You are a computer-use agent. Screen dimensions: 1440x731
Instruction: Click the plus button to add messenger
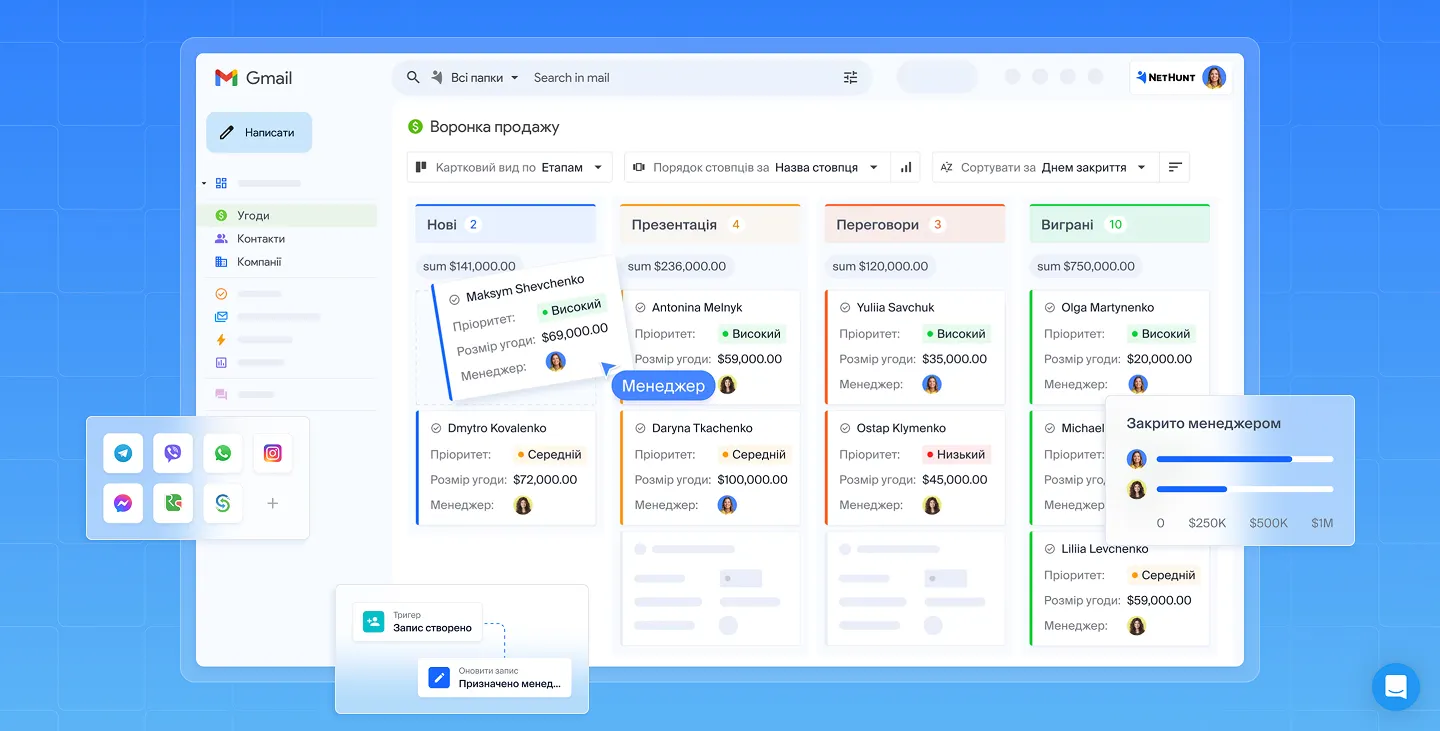(272, 503)
